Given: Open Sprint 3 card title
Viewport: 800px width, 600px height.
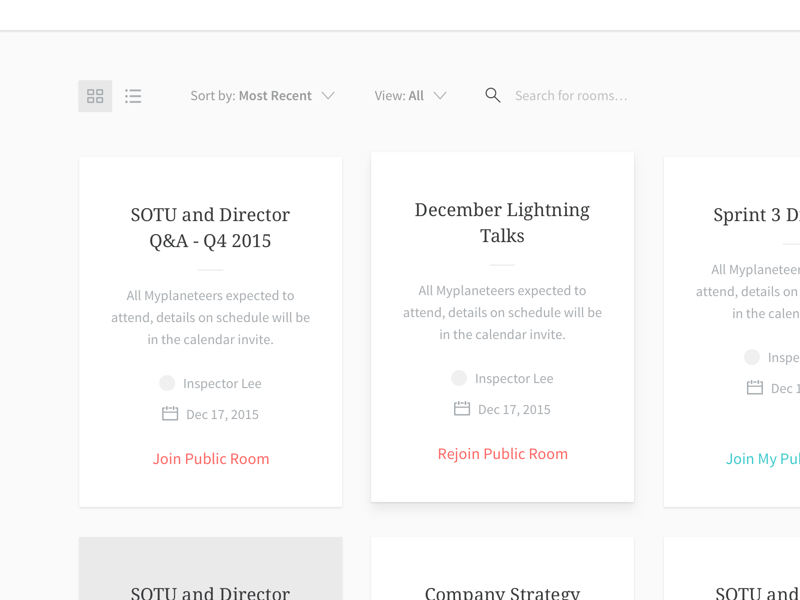Looking at the screenshot, I should tap(756, 215).
